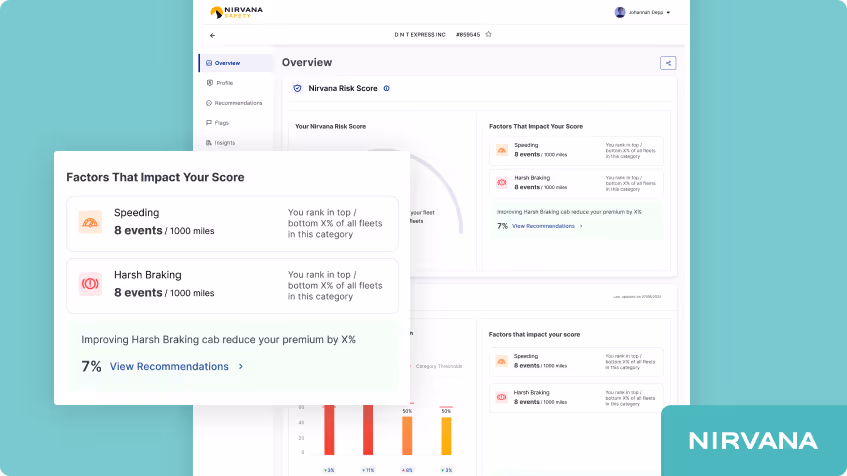Click the large '7%' value in enlarged callout

tap(91, 366)
